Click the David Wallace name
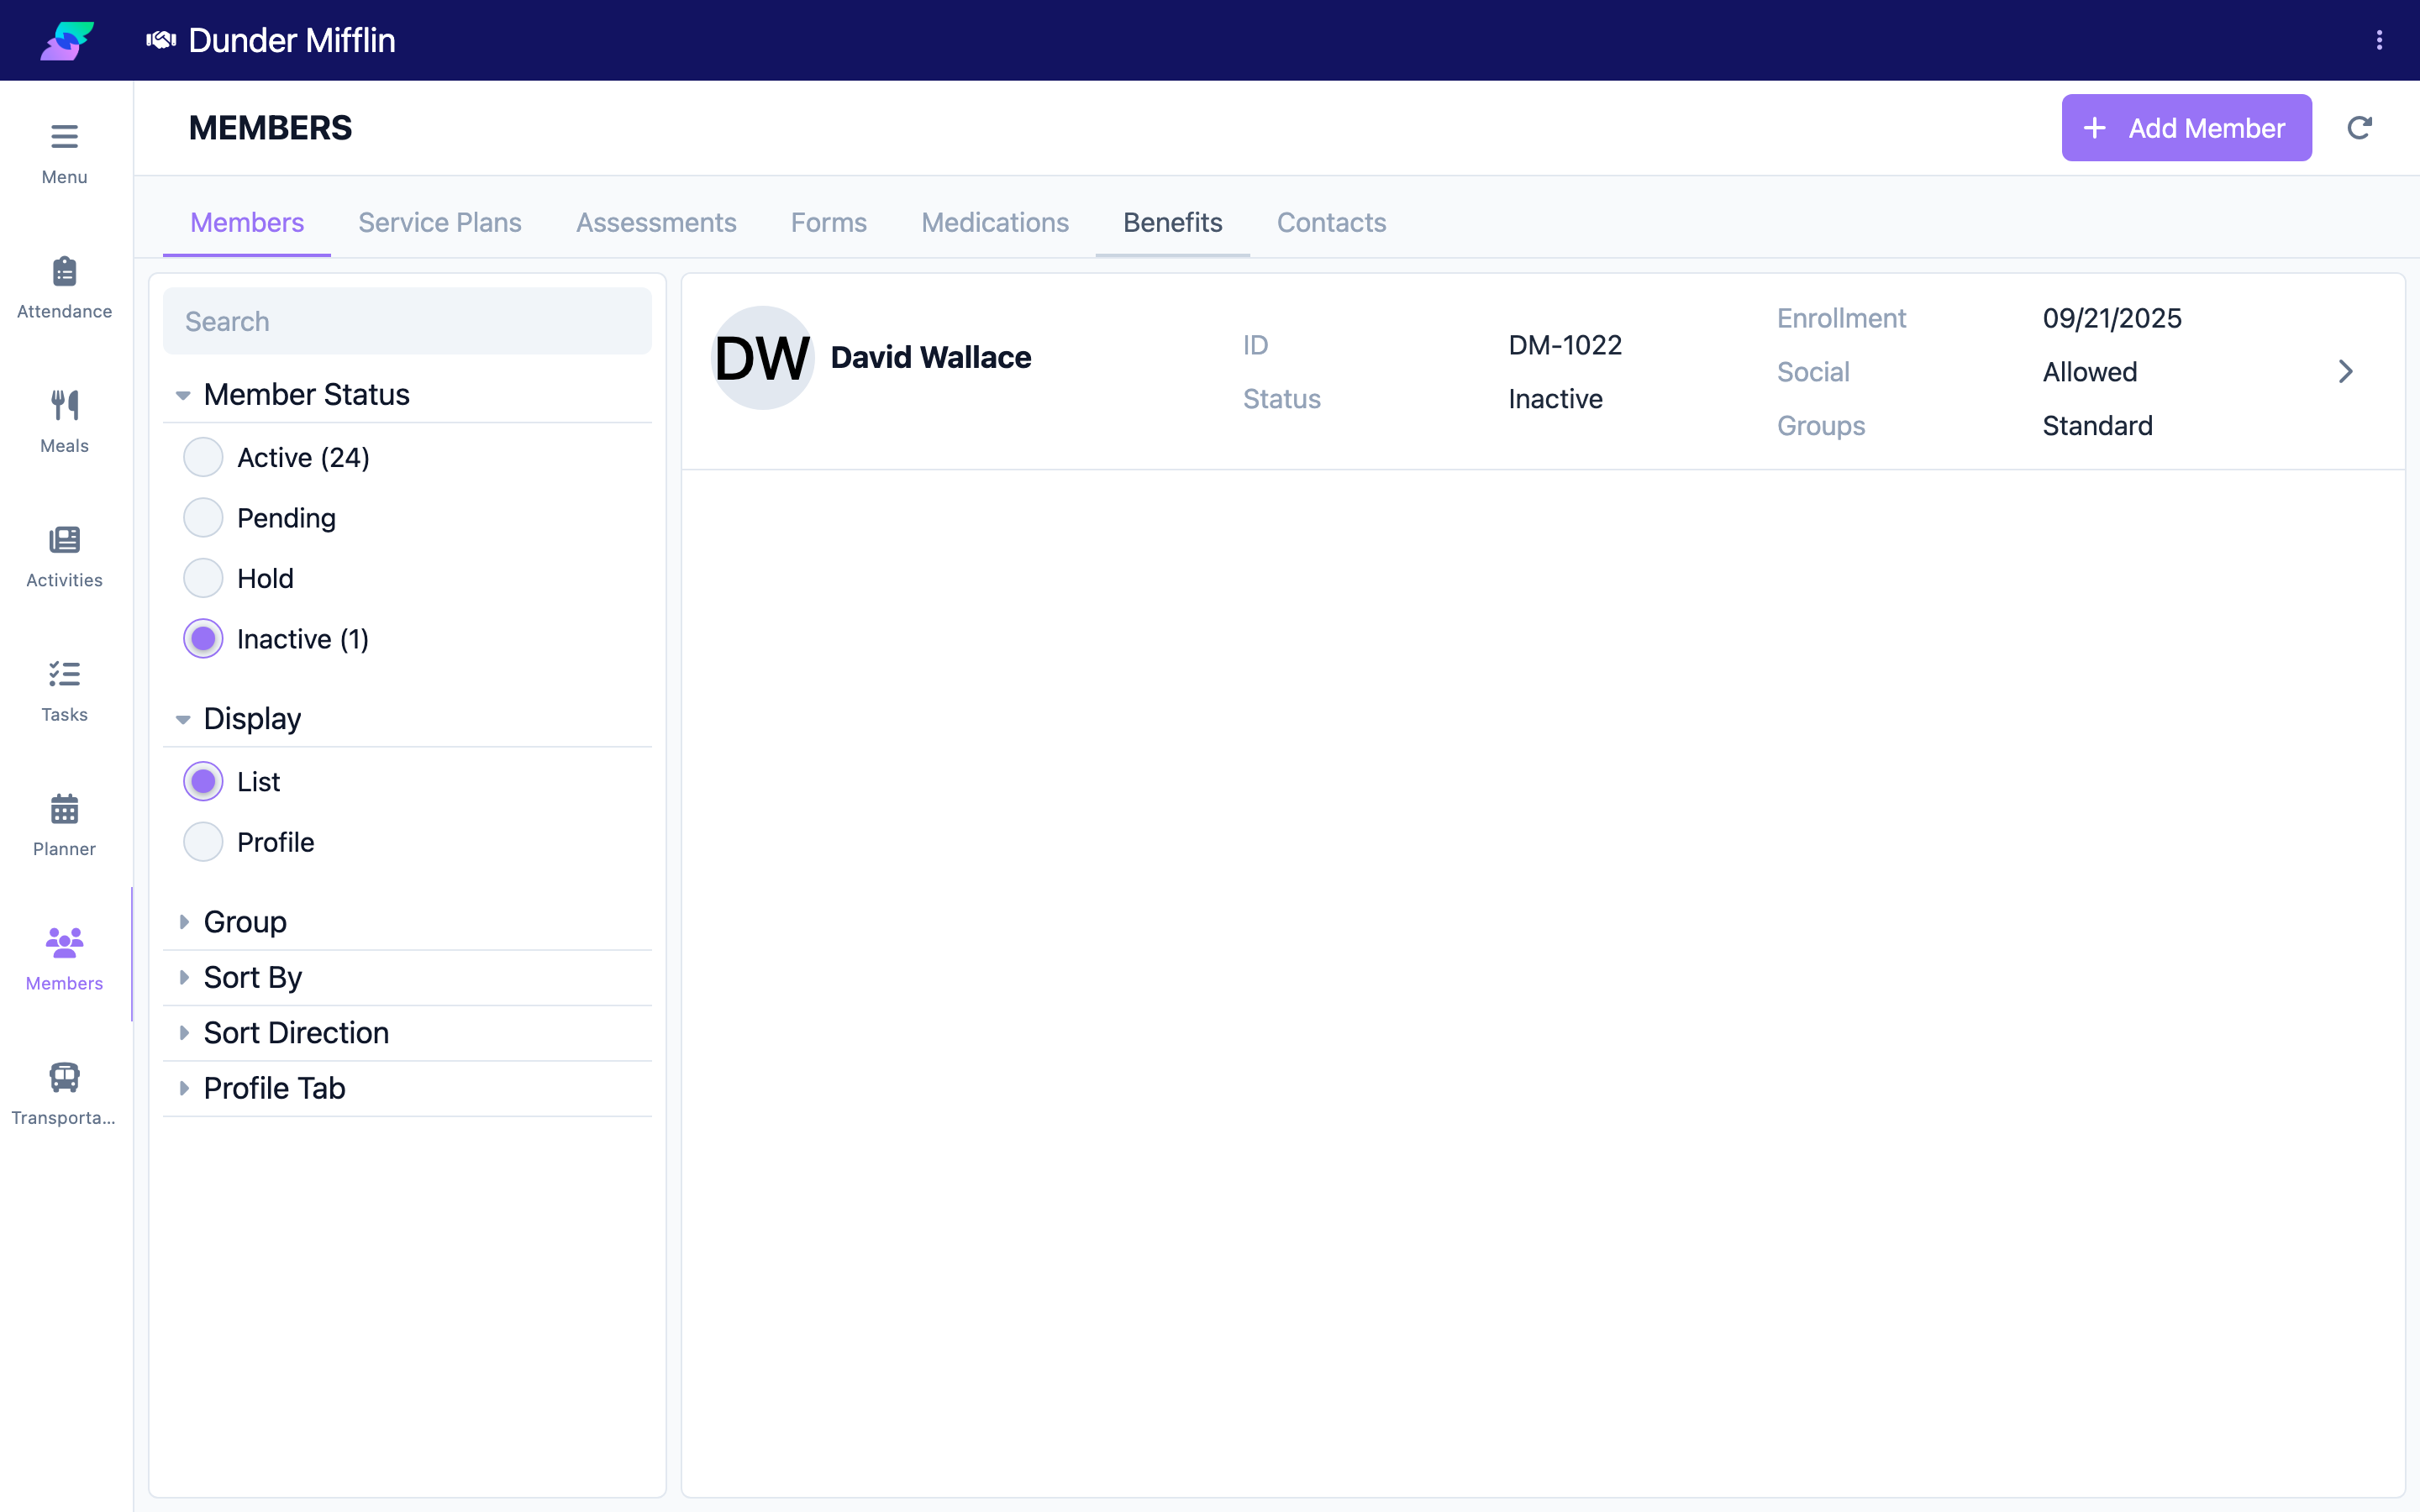 coord(931,358)
